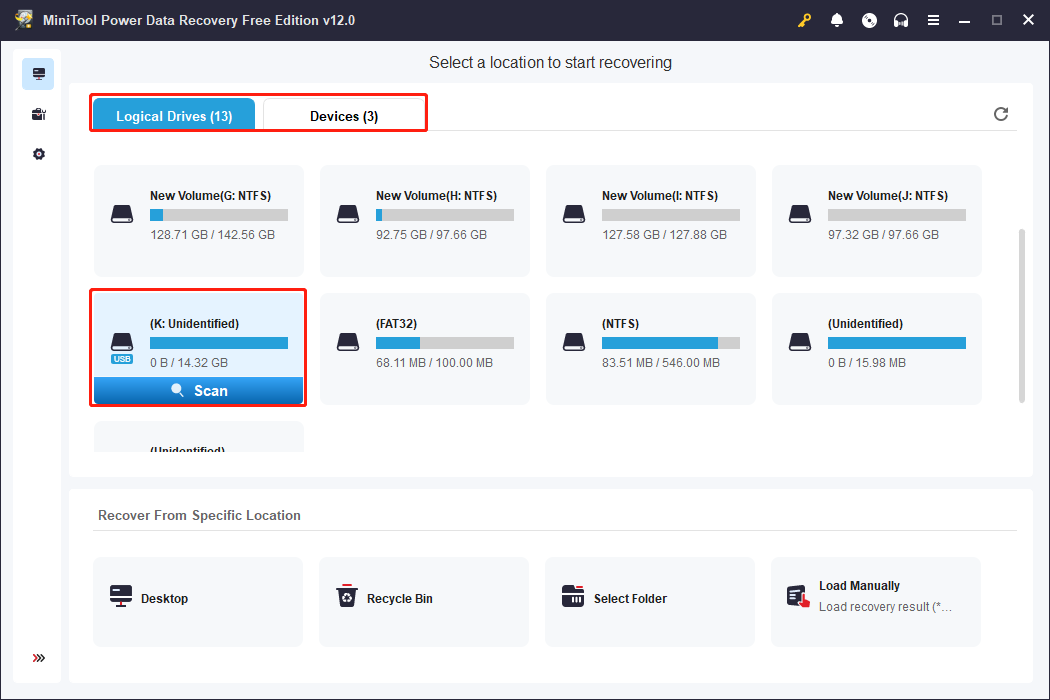Screen dimensions: 1050x700
Task: Open support via the headphones icon
Action: pyautogui.click(x=901, y=20)
